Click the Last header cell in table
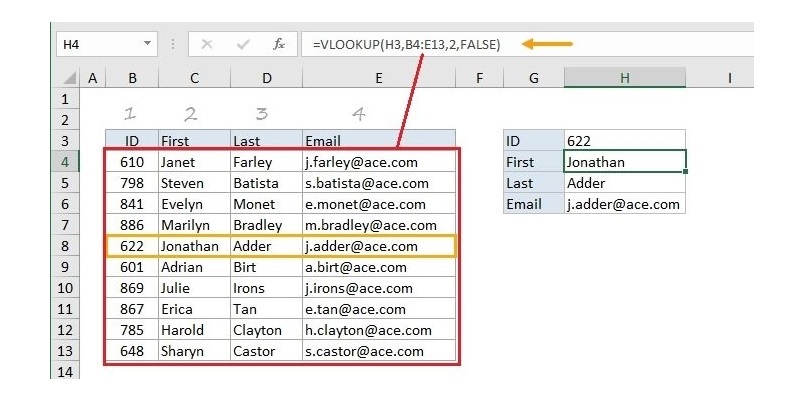The image size is (800, 405). click(266, 140)
